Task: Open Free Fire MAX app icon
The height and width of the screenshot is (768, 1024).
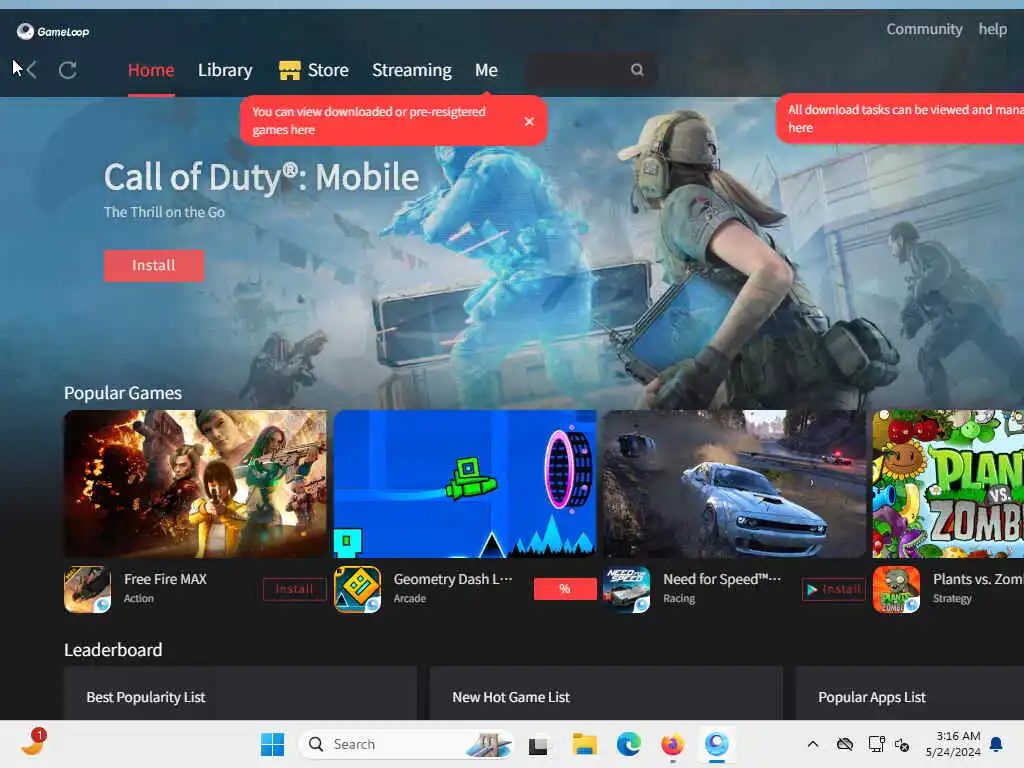Action: click(x=88, y=589)
